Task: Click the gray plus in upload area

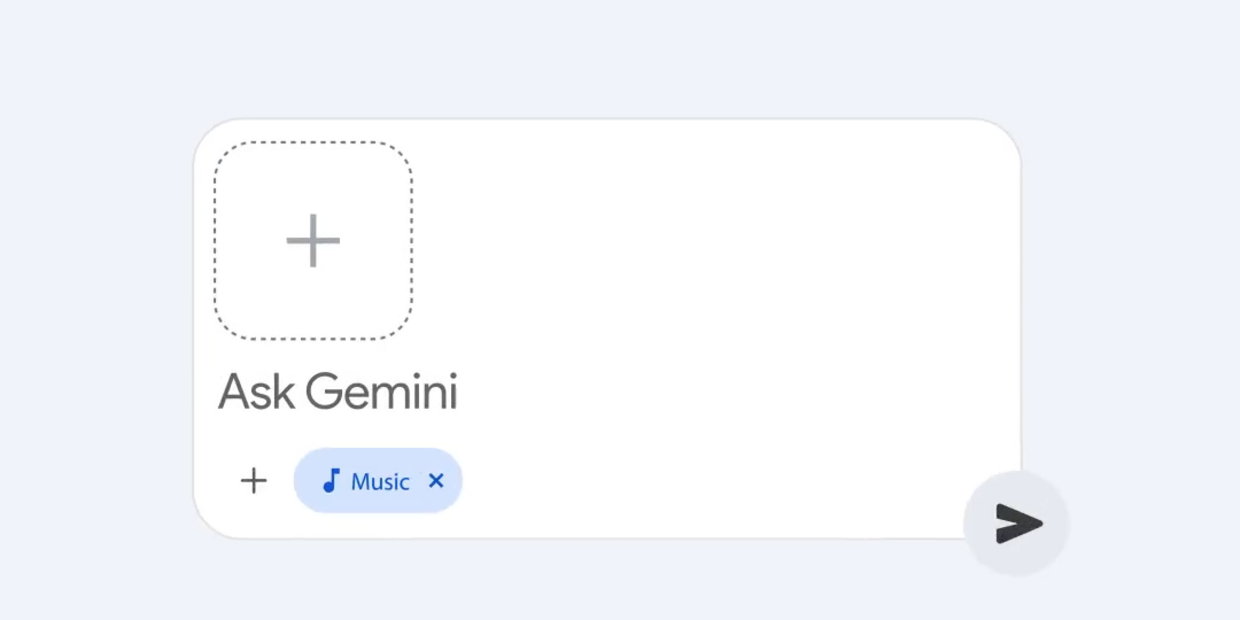Action: 313,241
